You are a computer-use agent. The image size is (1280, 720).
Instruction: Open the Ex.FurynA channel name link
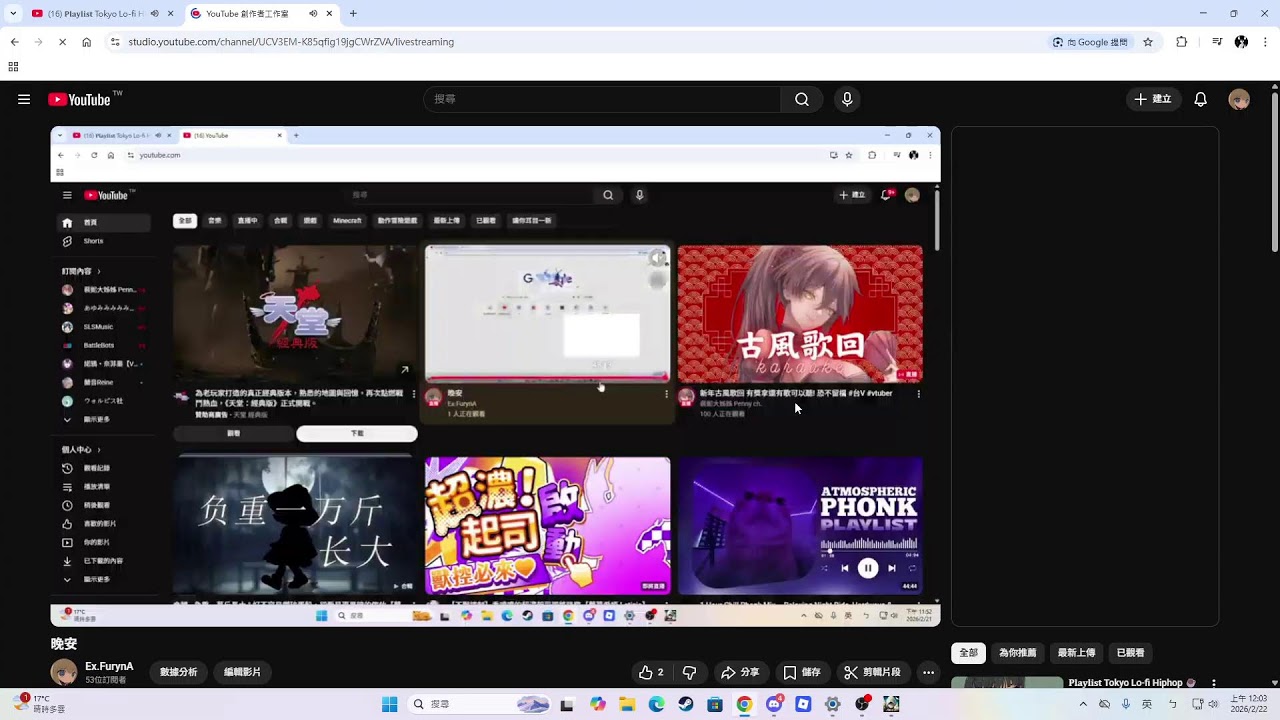point(109,666)
